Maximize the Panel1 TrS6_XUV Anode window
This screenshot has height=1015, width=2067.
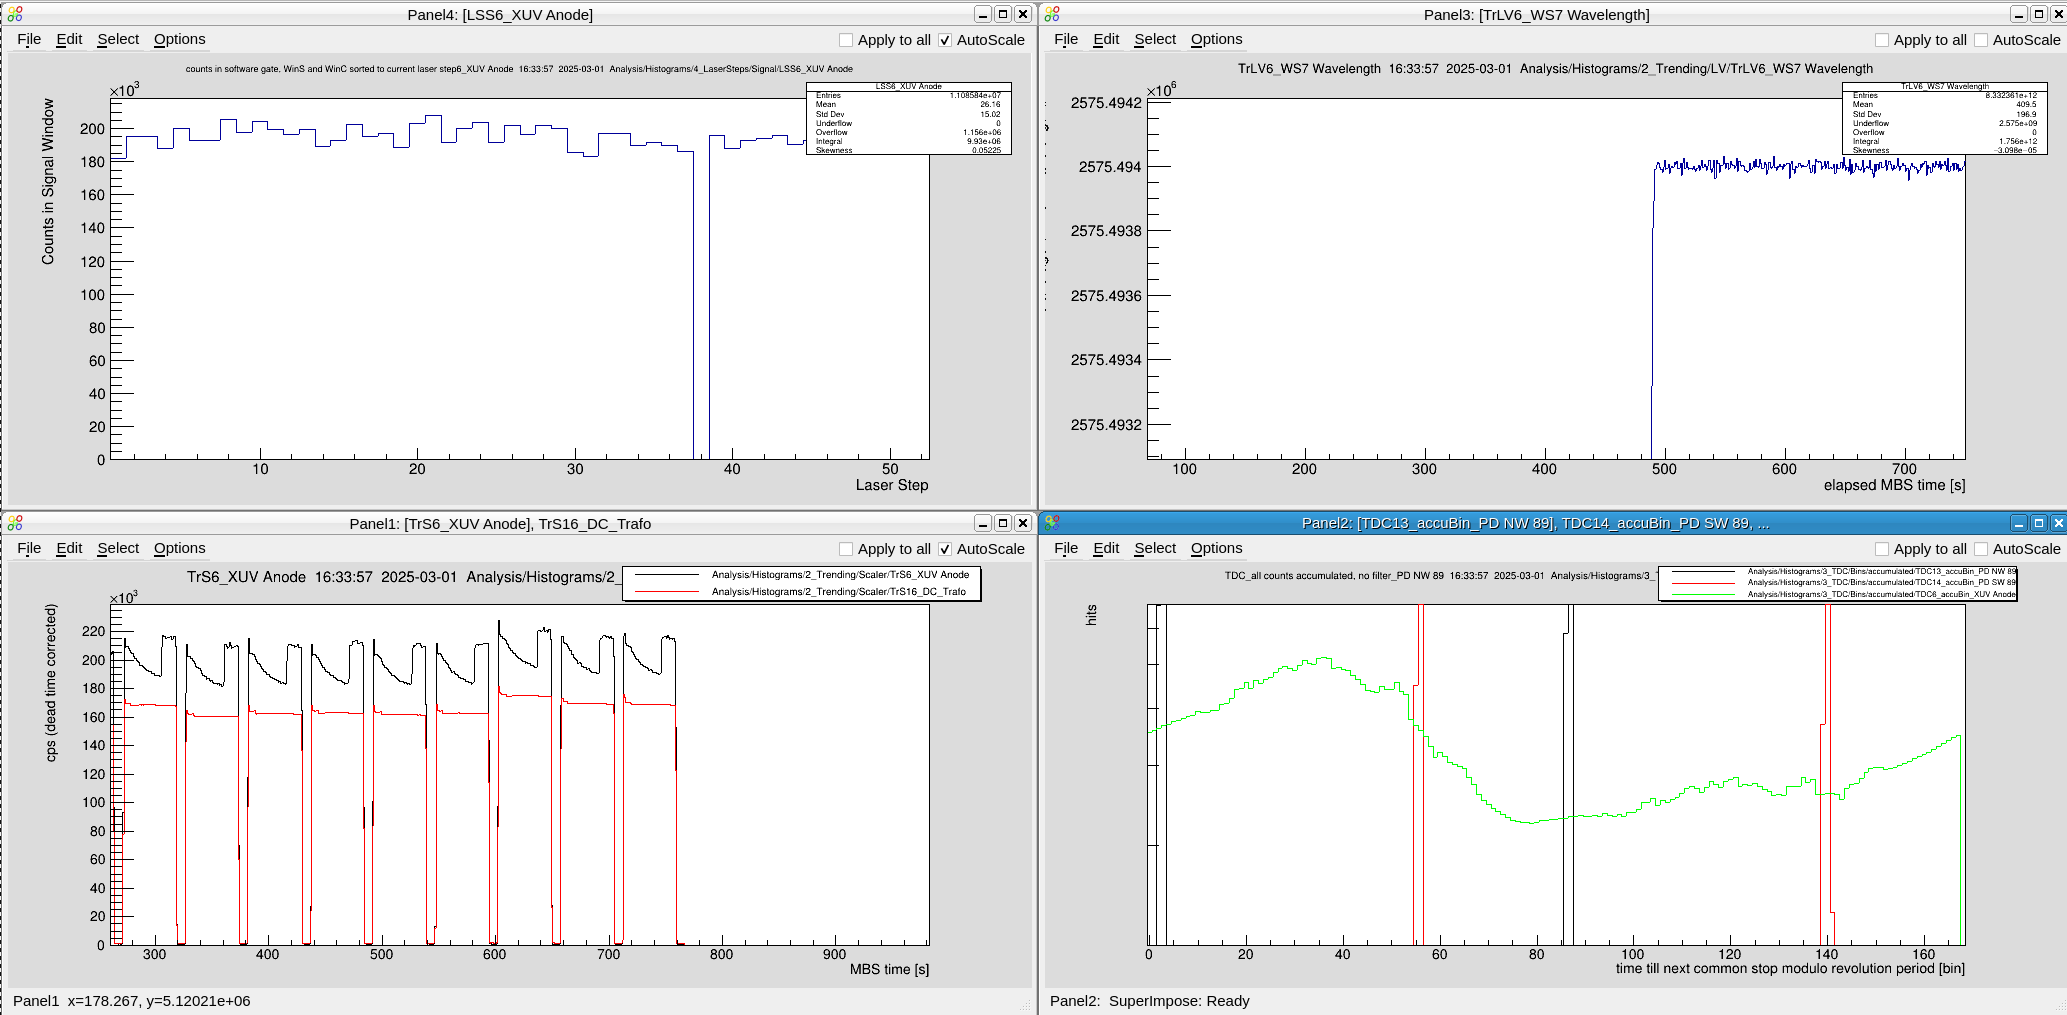[1003, 523]
